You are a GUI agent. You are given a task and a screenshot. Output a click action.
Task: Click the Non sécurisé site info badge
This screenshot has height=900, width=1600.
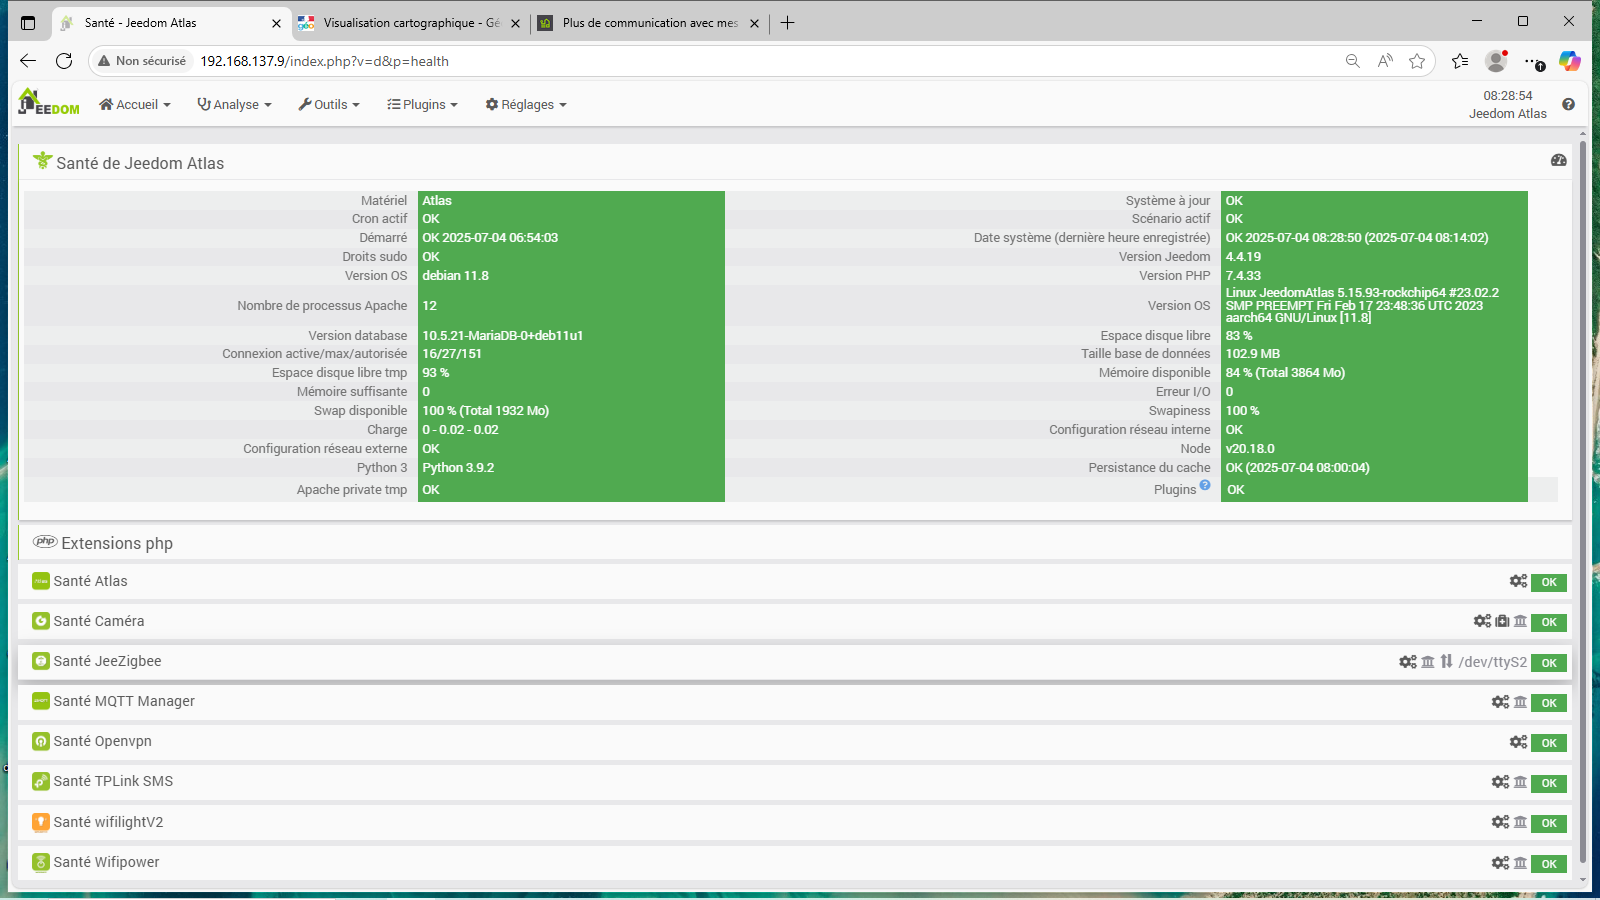(x=142, y=61)
